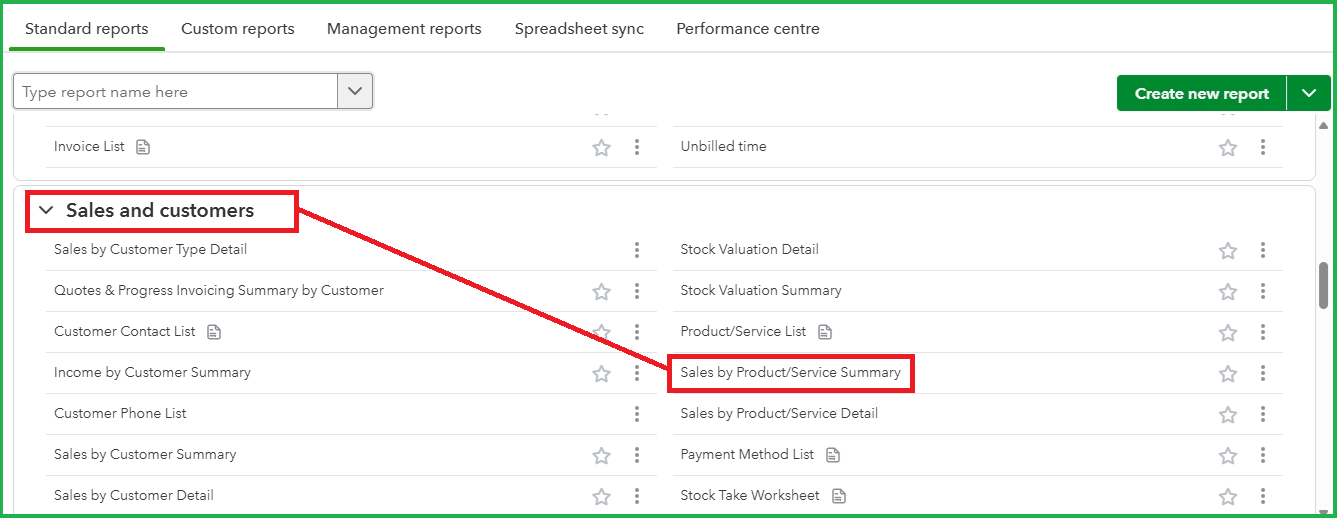Viewport: 1337px width, 518px height.
Task: Open more options for Sales by Customer Type Detail
Action: (x=637, y=250)
